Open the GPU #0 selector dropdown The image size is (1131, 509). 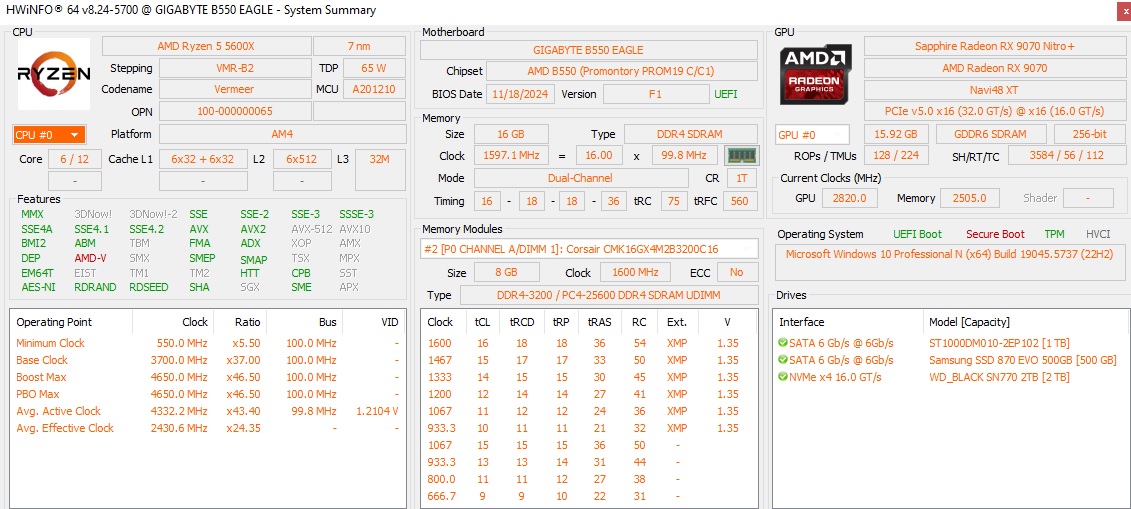pos(813,135)
